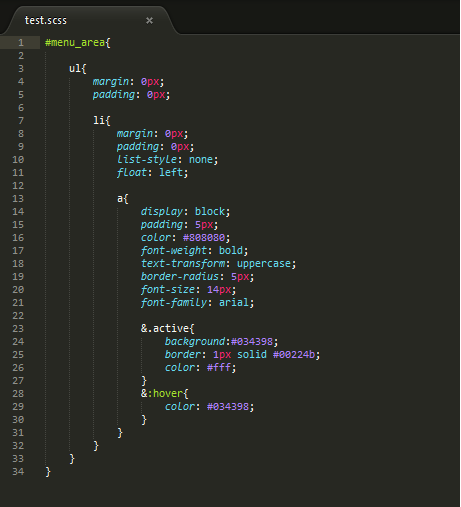Click line number 1 in gutter
The width and height of the screenshot is (461, 507).
pos(21,43)
